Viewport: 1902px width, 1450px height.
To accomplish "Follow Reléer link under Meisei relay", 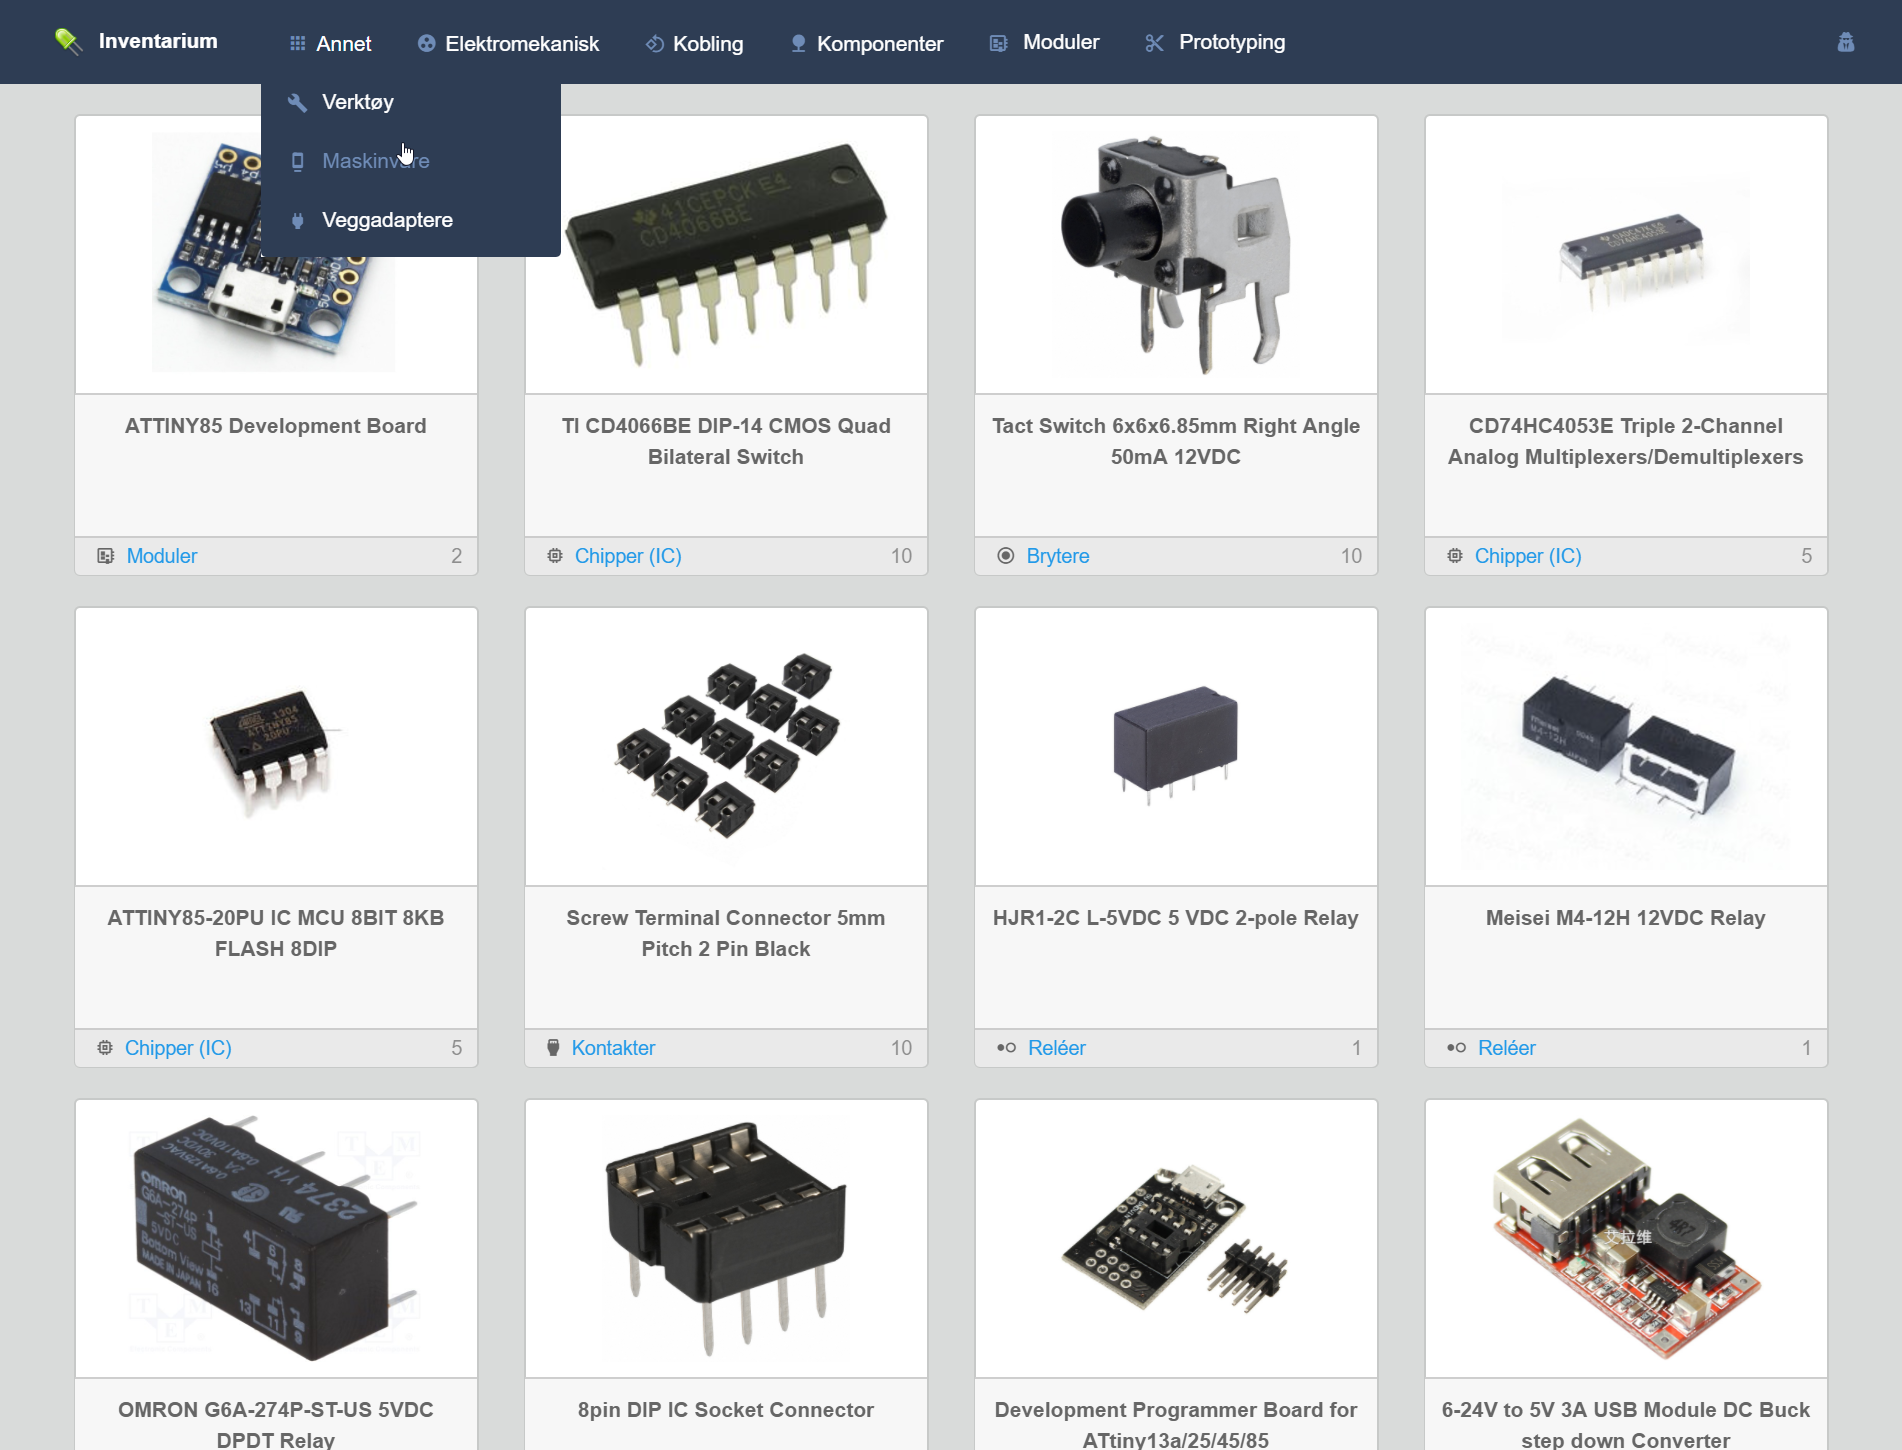I will [1507, 1048].
